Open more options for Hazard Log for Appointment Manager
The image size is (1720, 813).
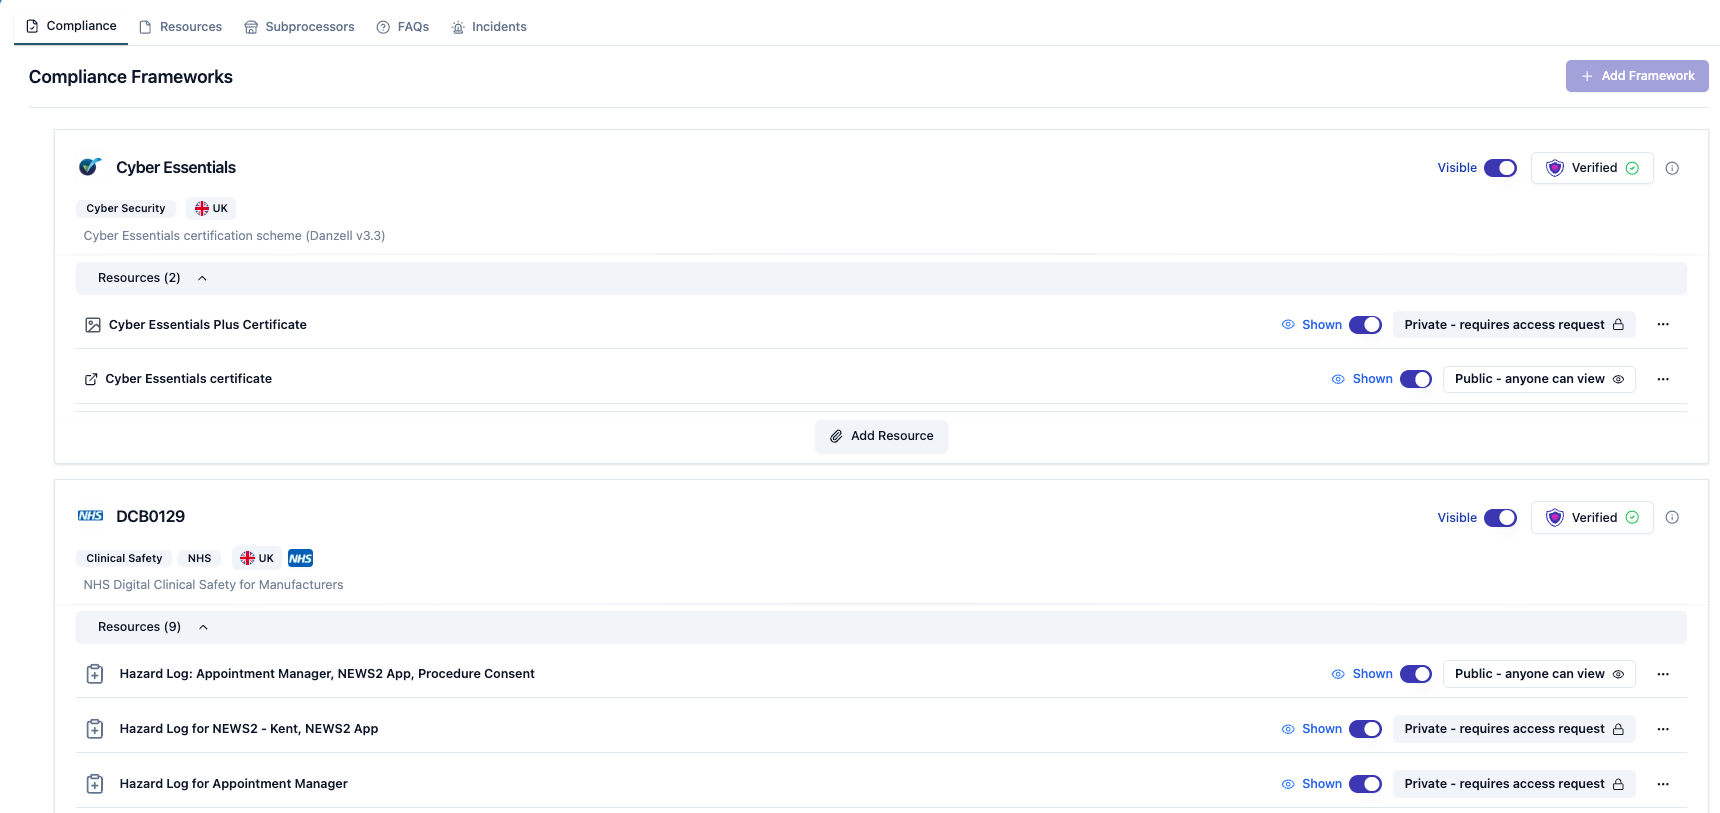pos(1663,784)
